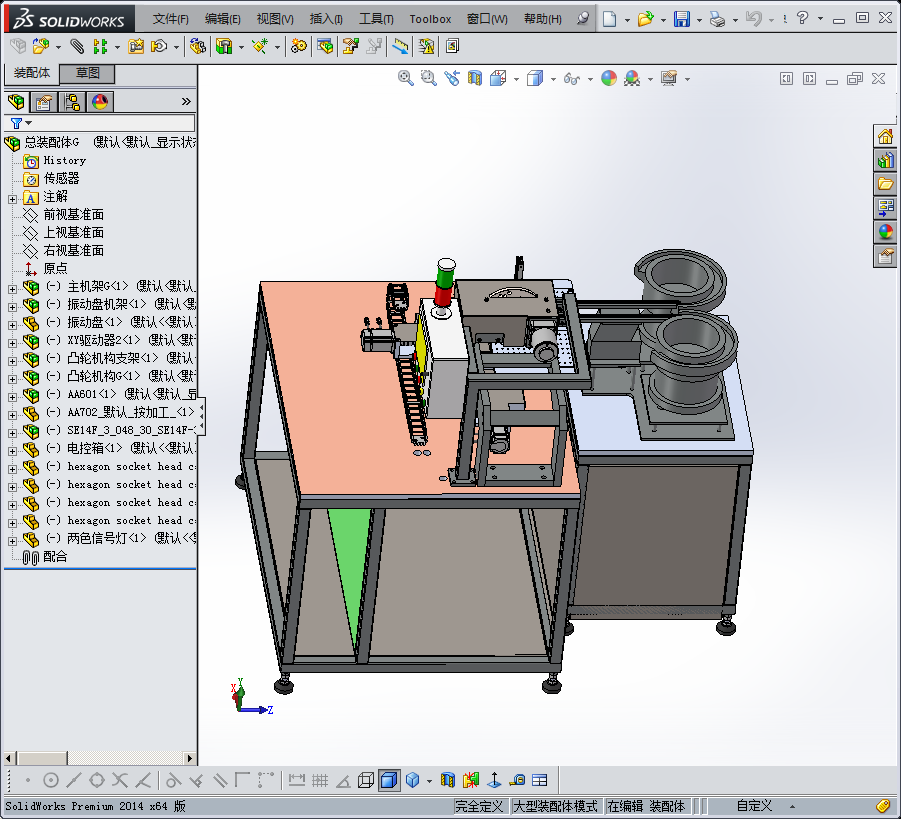Expand the 注解 folder node

(x=12, y=199)
